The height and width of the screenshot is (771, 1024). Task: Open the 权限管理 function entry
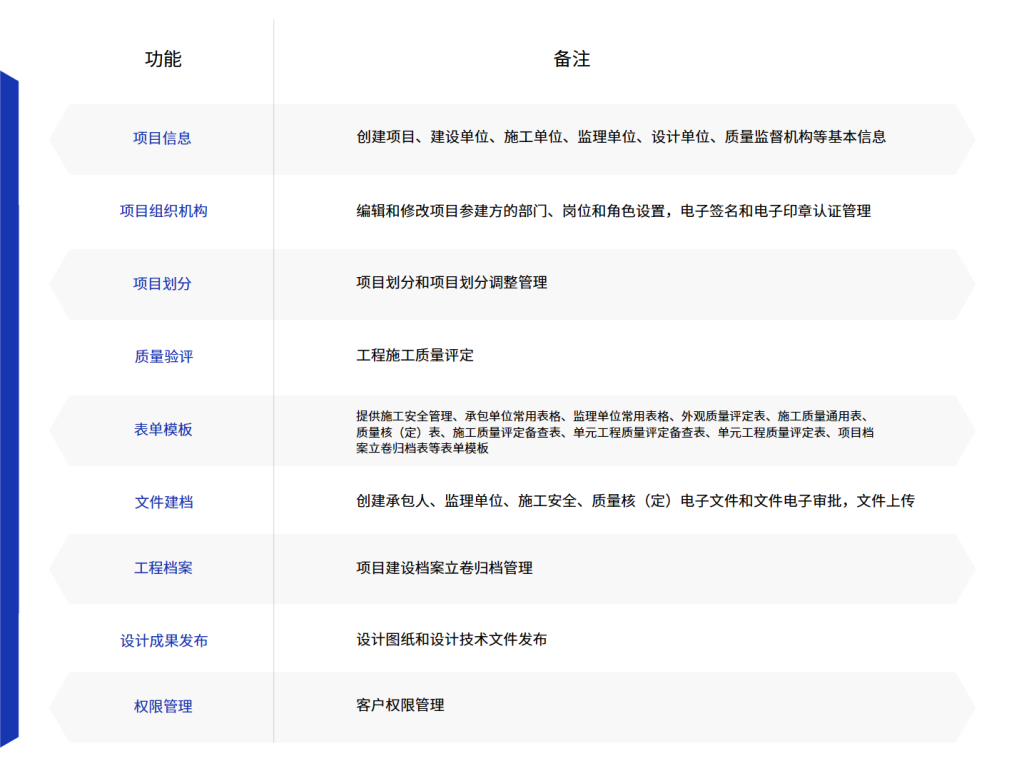163,706
